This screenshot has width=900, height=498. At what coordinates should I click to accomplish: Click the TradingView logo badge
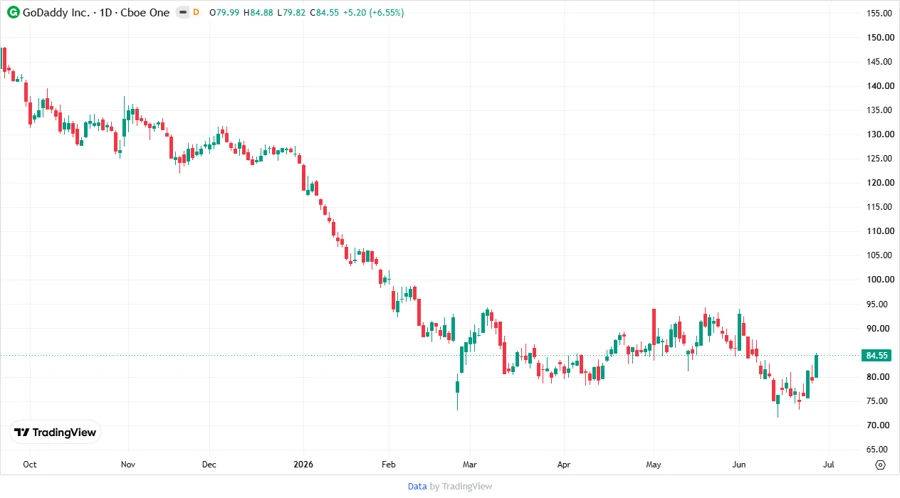coord(55,432)
